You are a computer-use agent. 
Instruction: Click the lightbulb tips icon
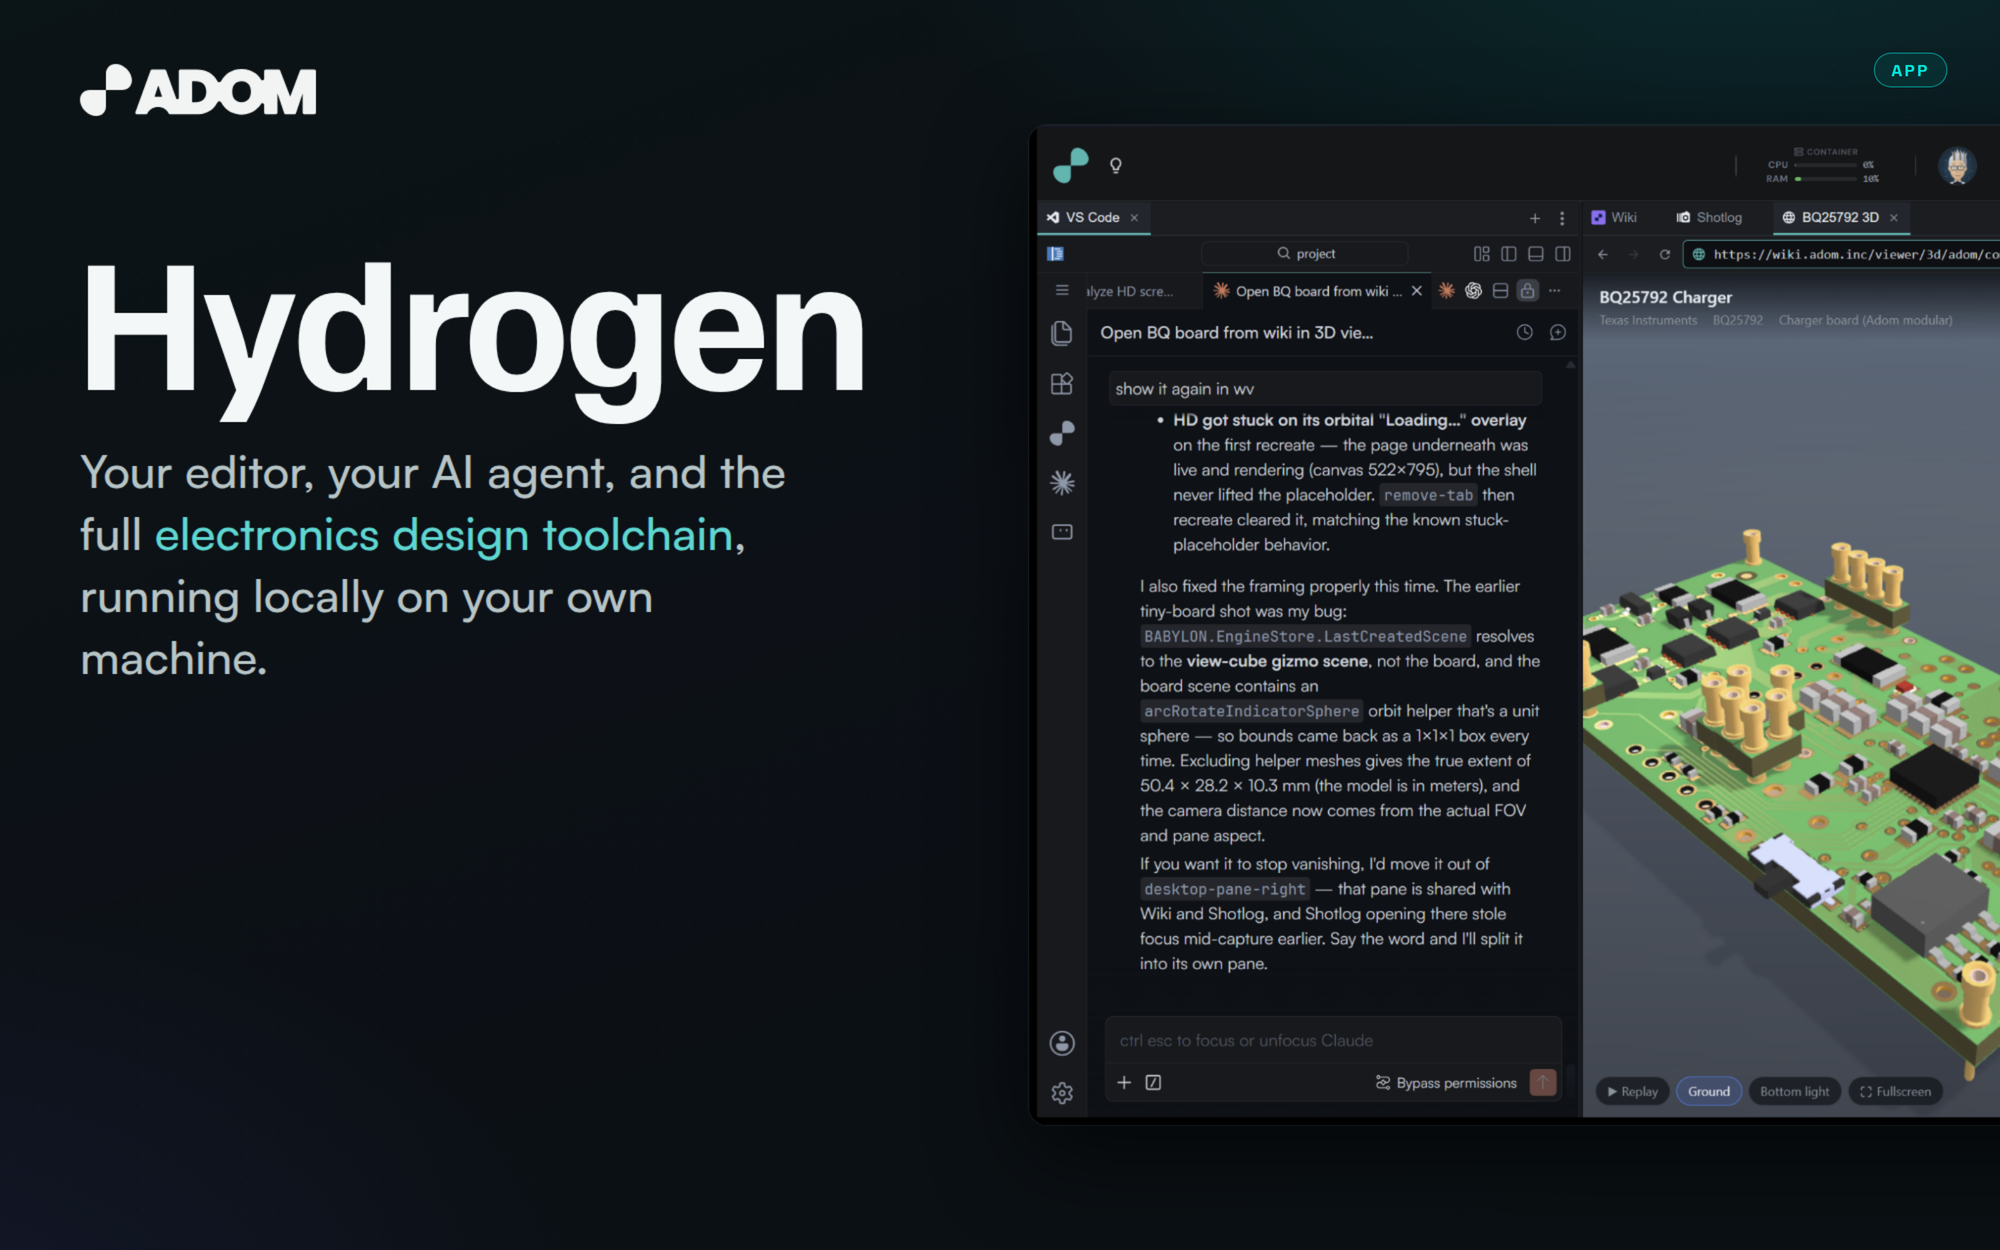click(1116, 165)
